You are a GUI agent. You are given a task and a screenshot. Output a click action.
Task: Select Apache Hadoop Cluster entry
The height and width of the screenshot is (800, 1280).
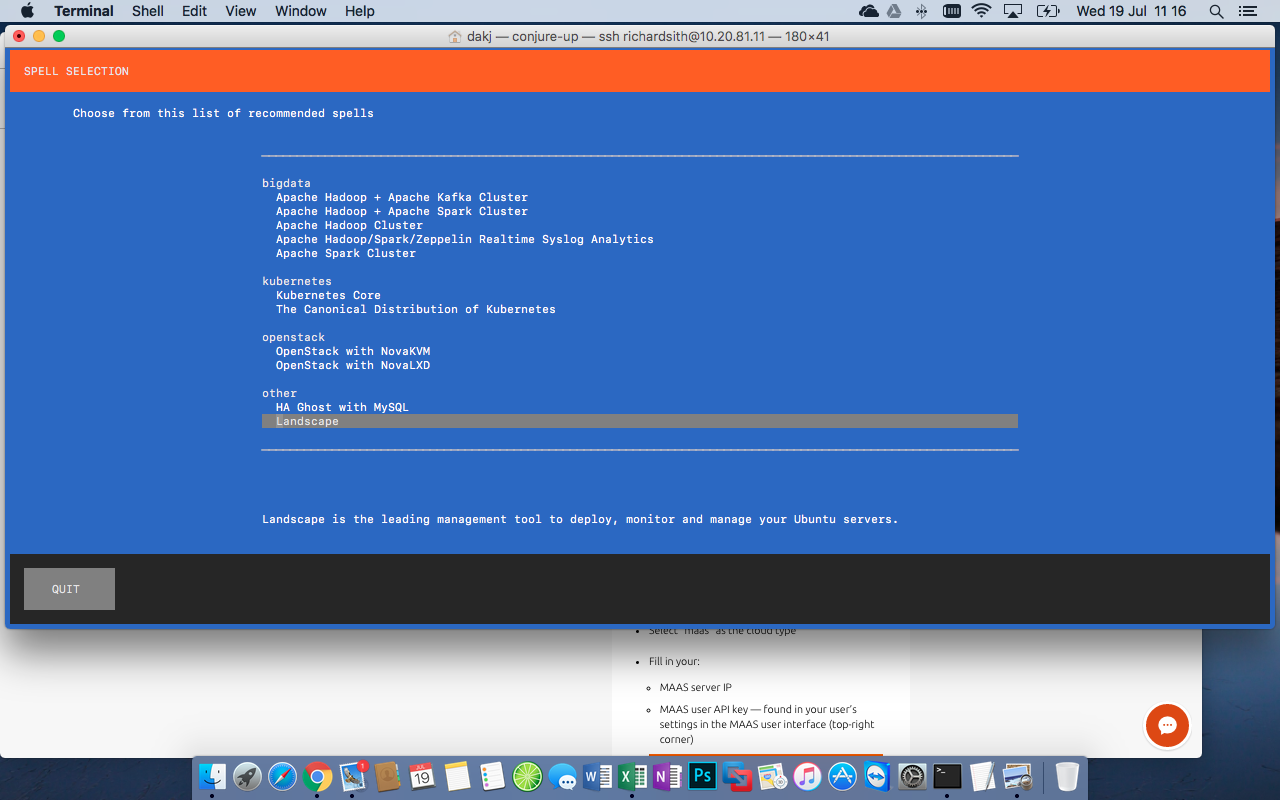click(x=349, y=225)
